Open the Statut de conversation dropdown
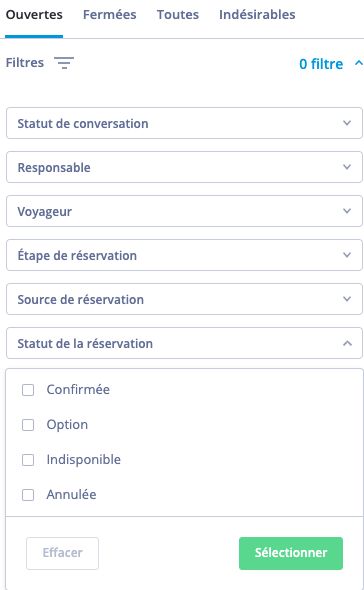Image resolution: width=364 pixels, height=590 pixels. [184, 123]
